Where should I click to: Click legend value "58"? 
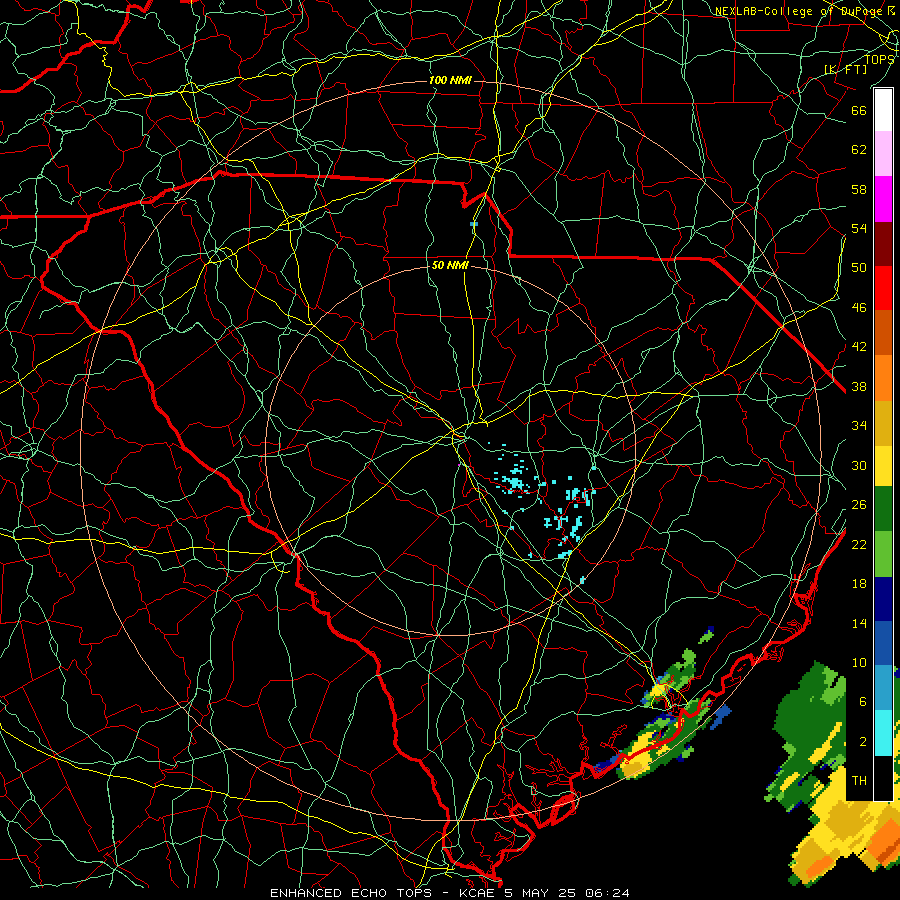click(859, 189)
